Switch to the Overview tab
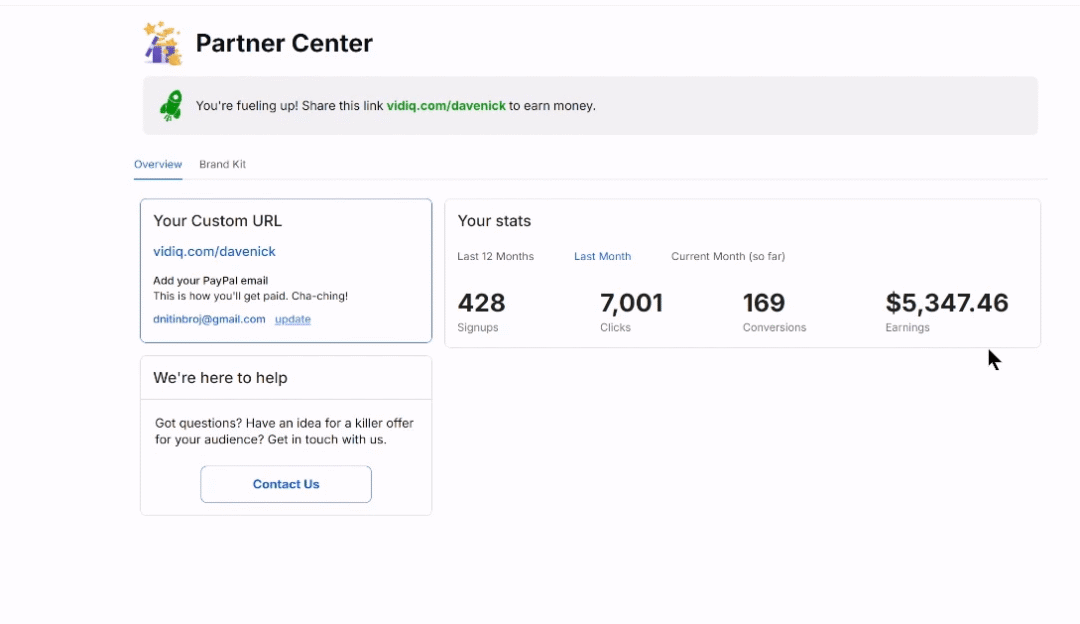The width and height of the screenshot is (1080, 624). [x=158, y=165]
